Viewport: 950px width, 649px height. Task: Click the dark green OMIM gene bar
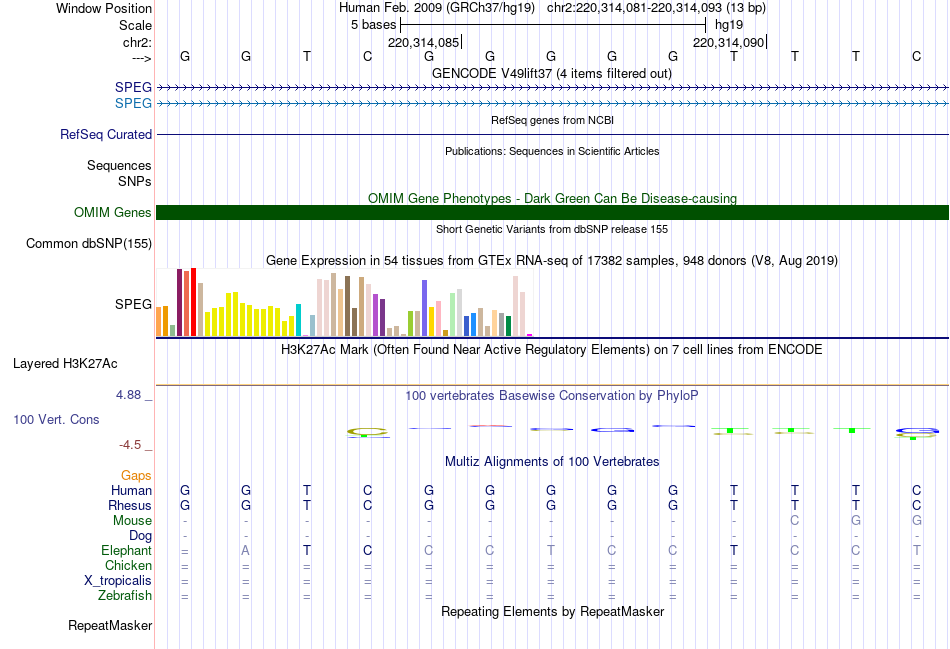click(x=553, y=213)
